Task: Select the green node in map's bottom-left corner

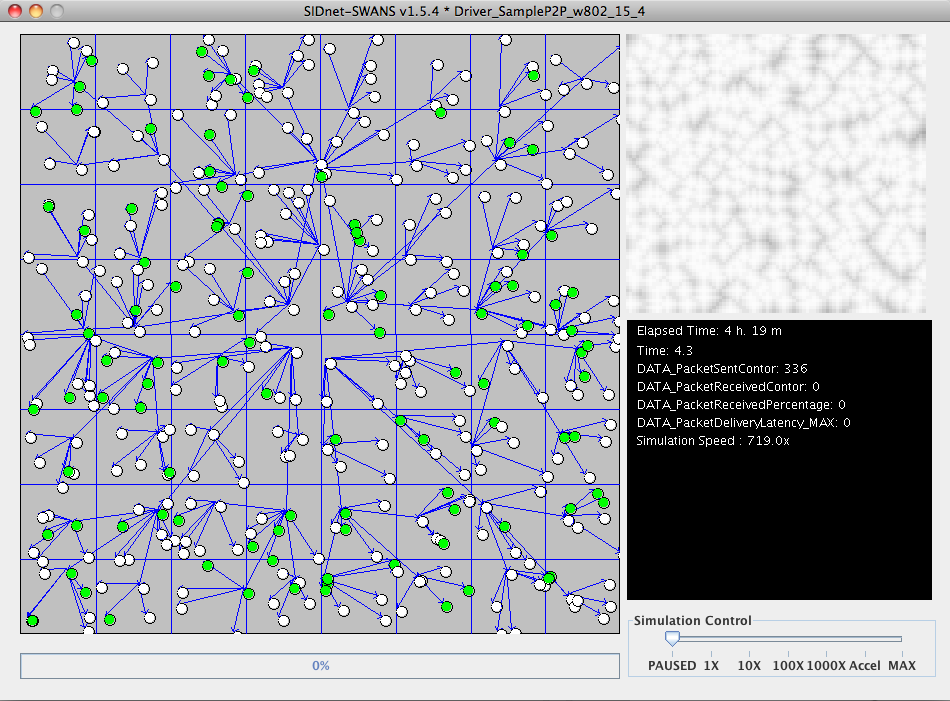Action: [32, 621]
